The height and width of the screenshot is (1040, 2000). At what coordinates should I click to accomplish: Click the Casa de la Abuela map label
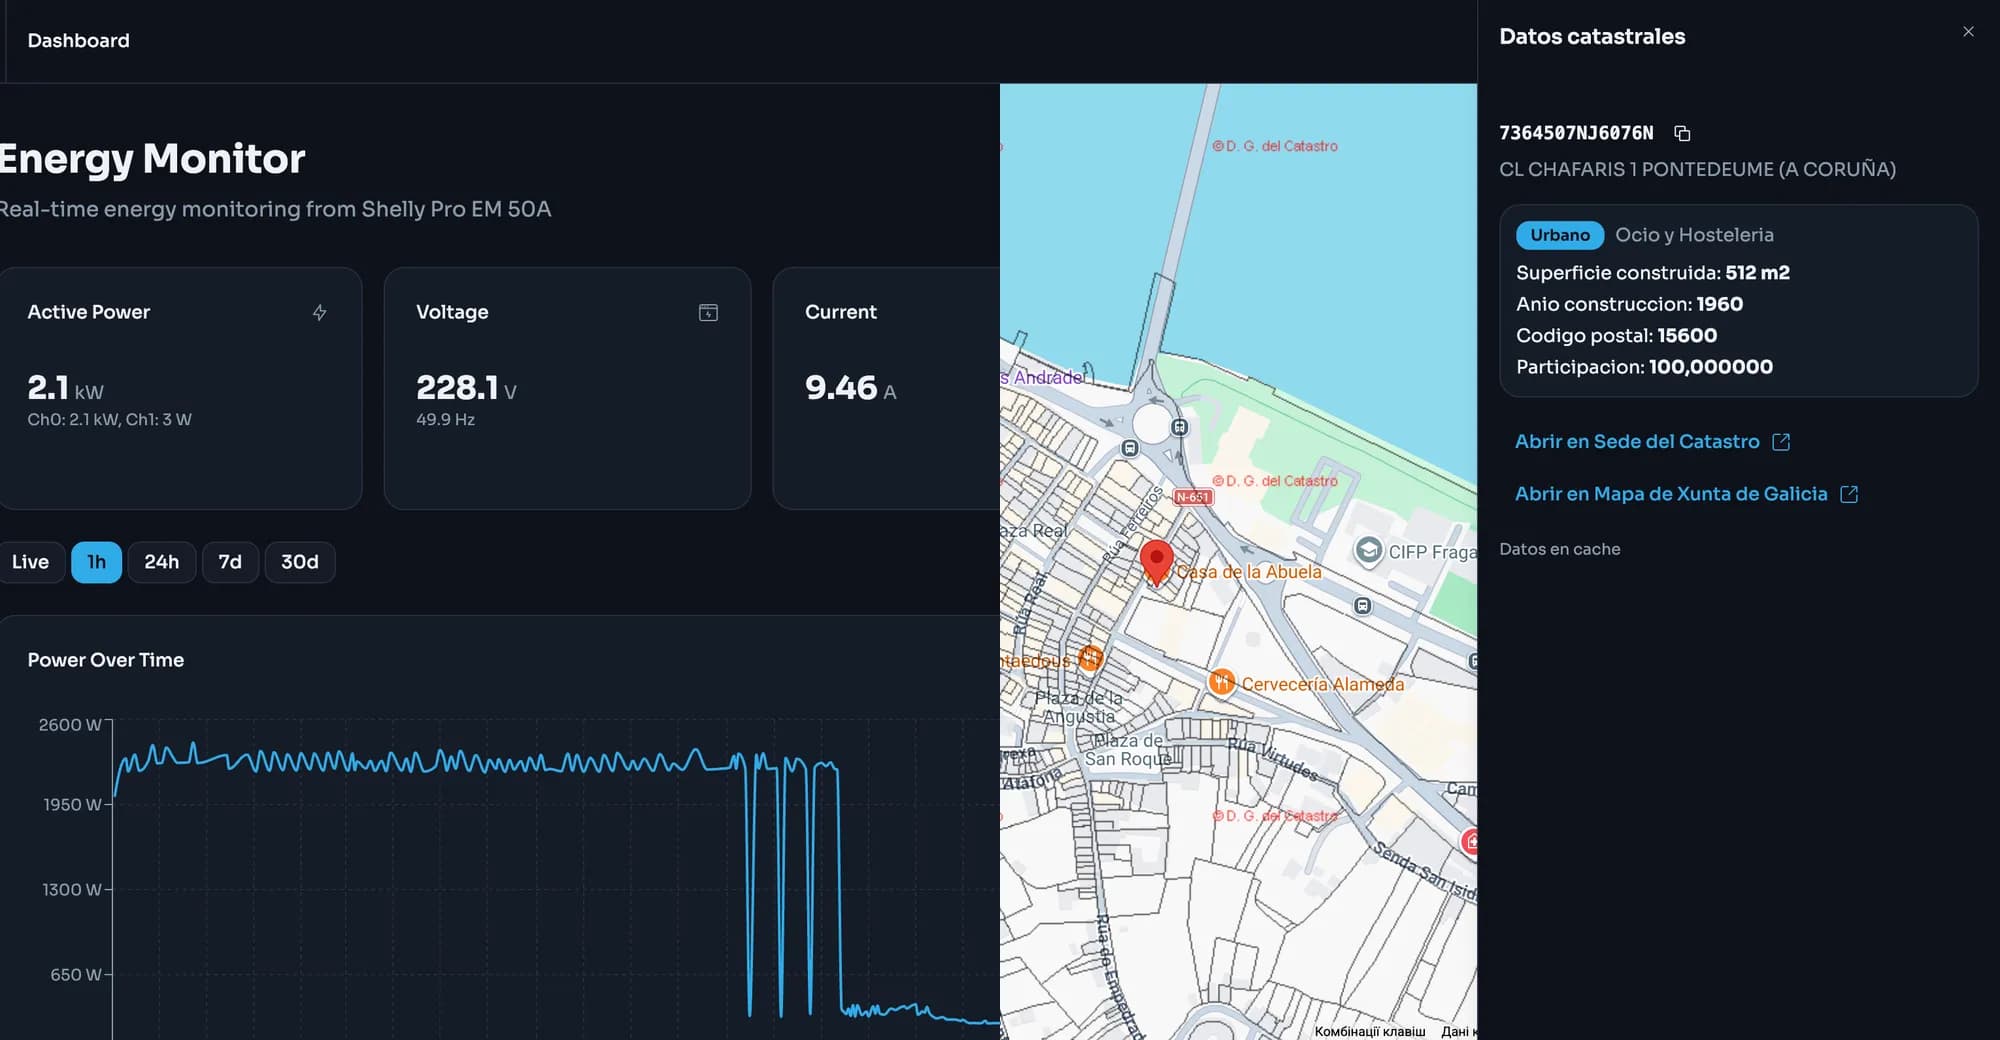point(1248,572)
